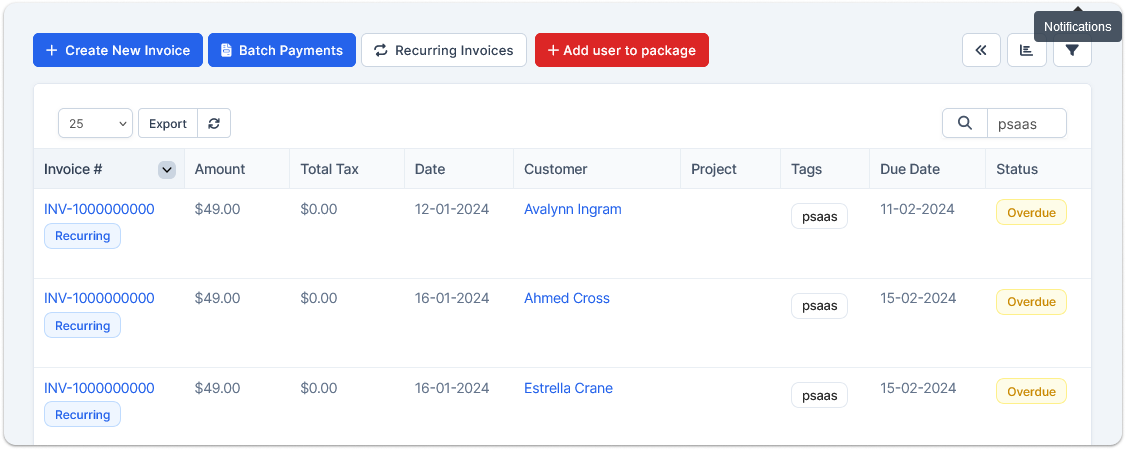Click the magnifying glass search icon

pyautogui.click(x=965, y=123)
